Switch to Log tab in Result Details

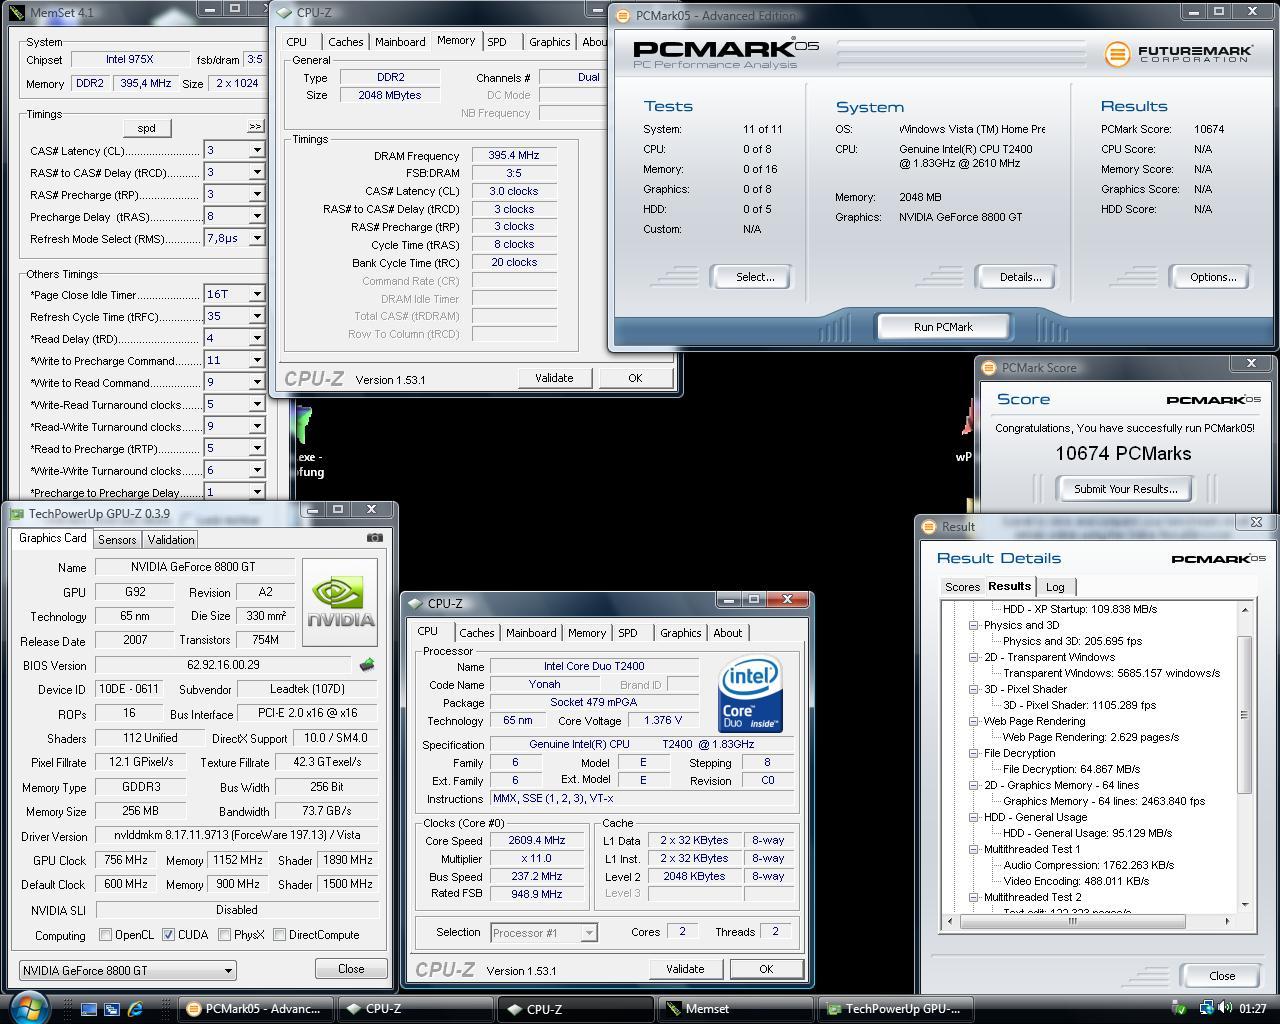tap(1055, 587)
